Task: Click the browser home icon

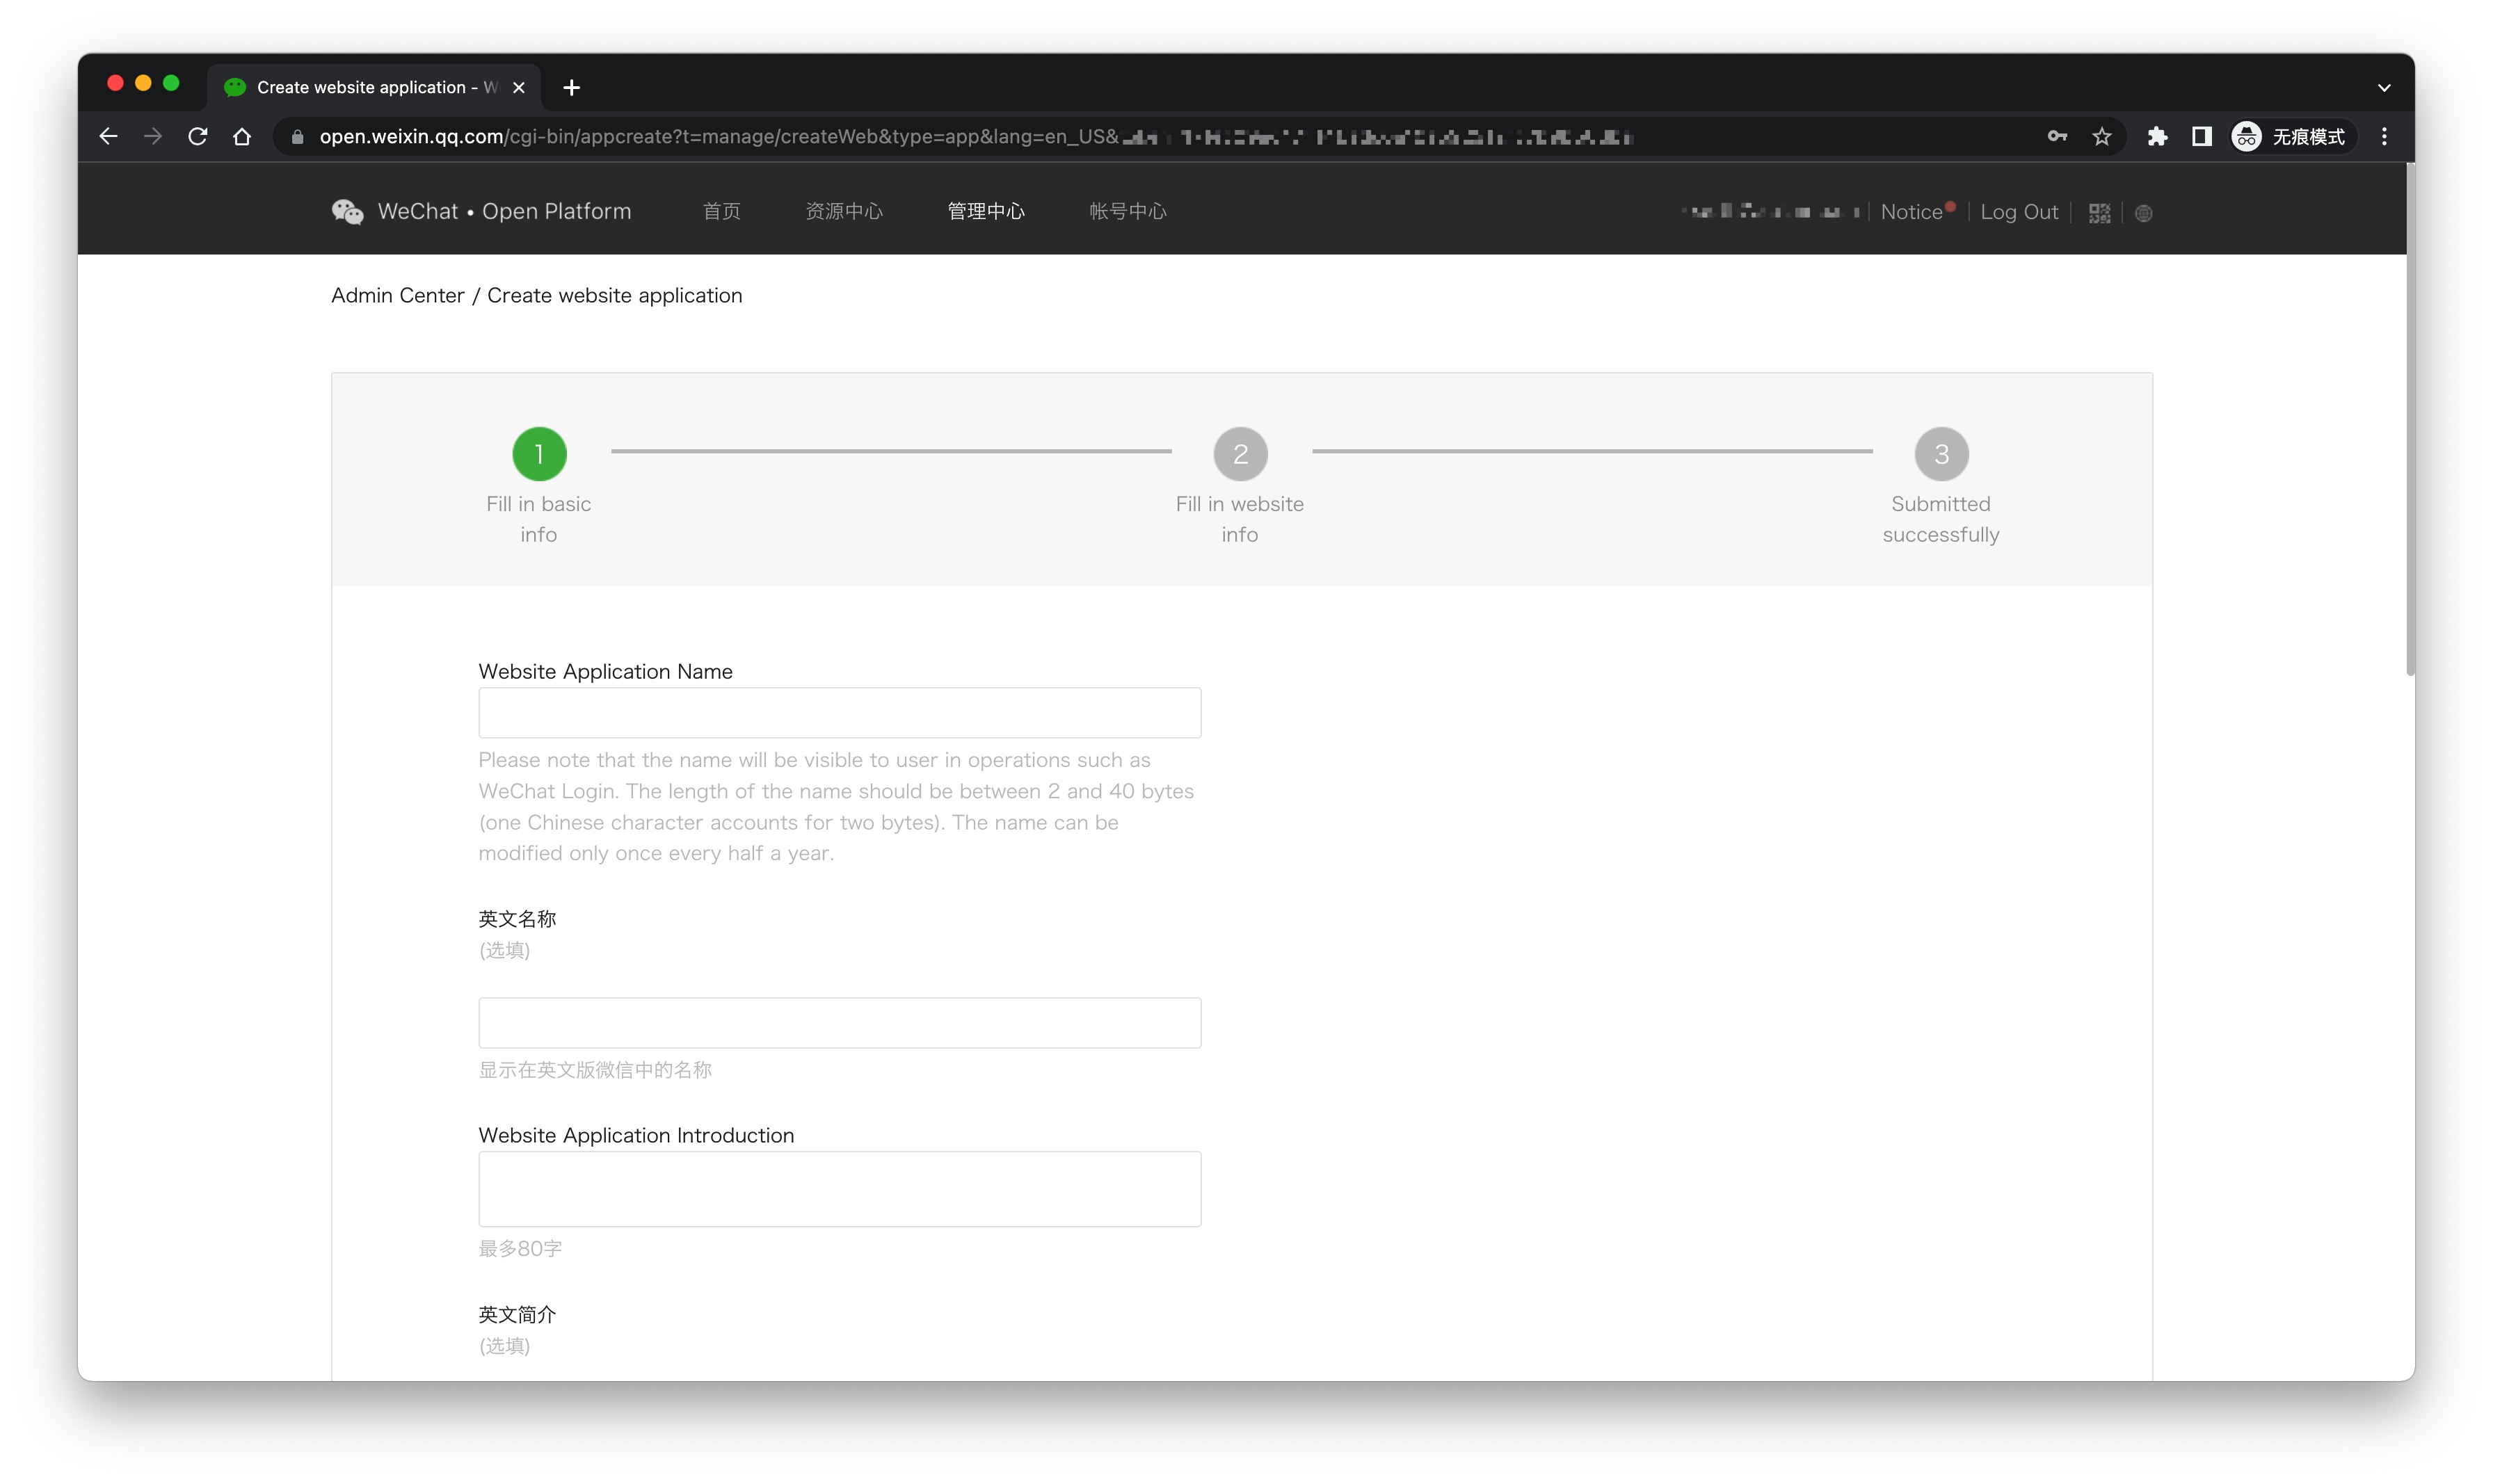Action: pyautogui.click(x=242, y=136)
